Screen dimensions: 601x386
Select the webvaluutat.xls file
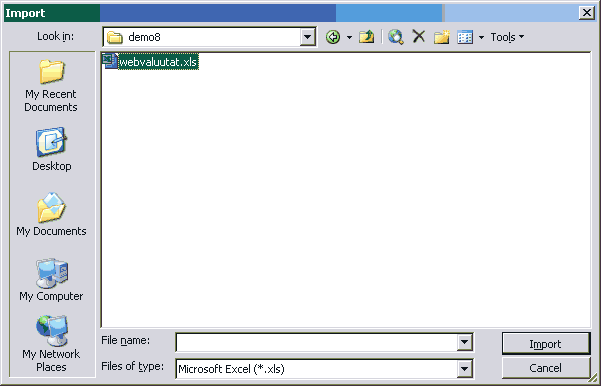point(151,62)
